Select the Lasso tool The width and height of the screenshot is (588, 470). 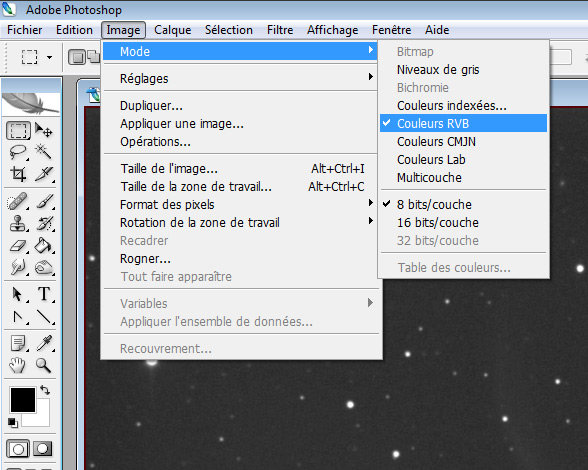pyautogui.click(x=18, y=152)
